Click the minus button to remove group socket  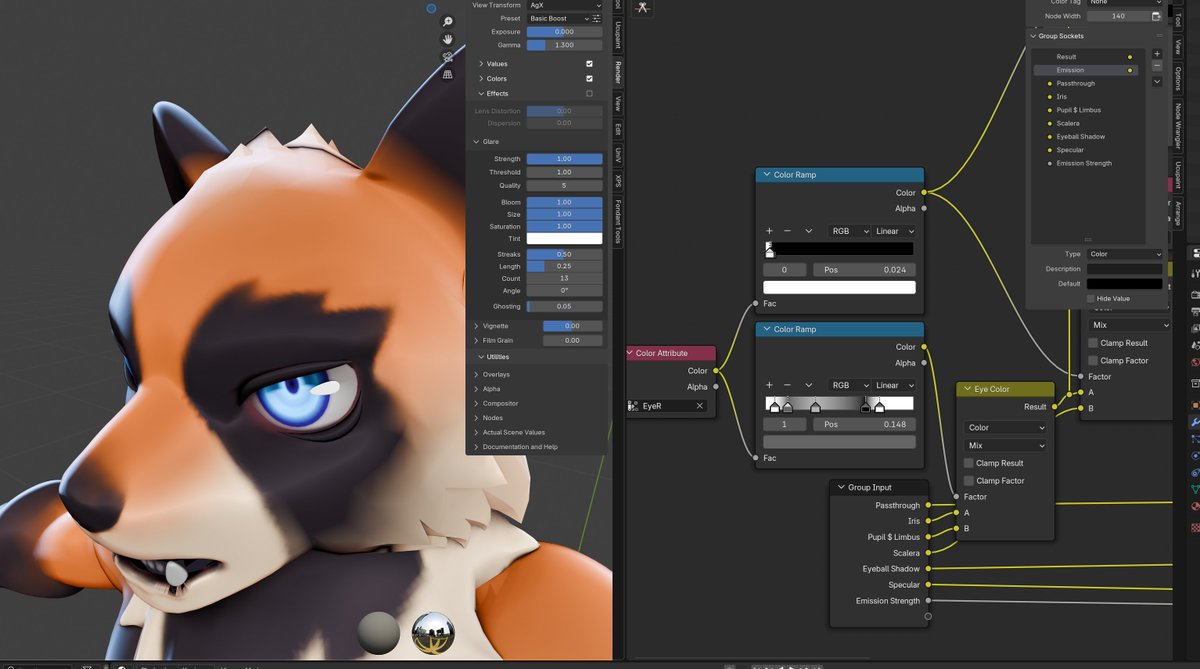click(1157, 66)
